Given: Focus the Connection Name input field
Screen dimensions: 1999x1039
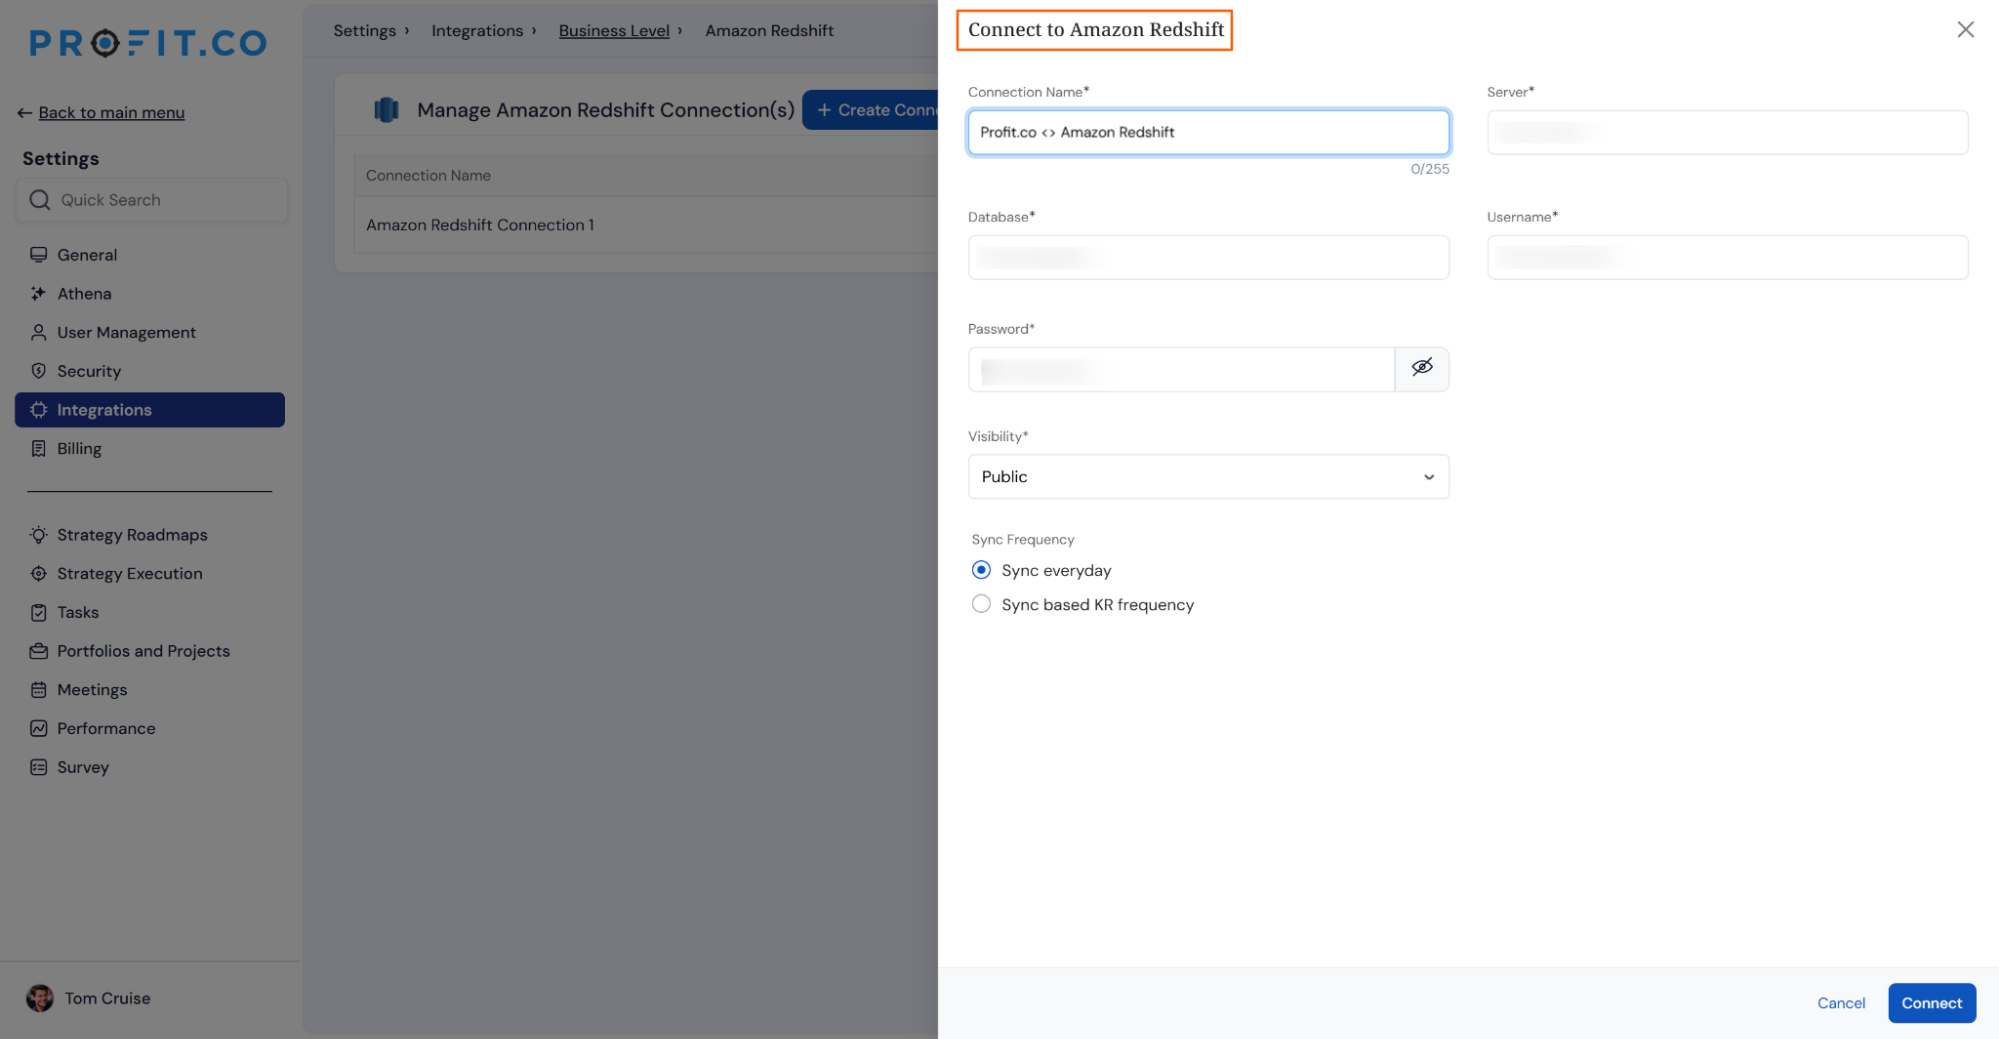Looking at the screenshot, I should [1208, 132].
